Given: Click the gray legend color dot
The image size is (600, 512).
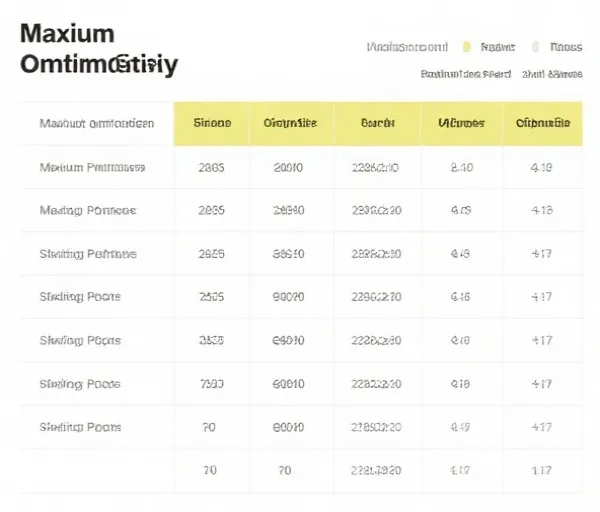Looking at the screenshot, I should 536,47.
